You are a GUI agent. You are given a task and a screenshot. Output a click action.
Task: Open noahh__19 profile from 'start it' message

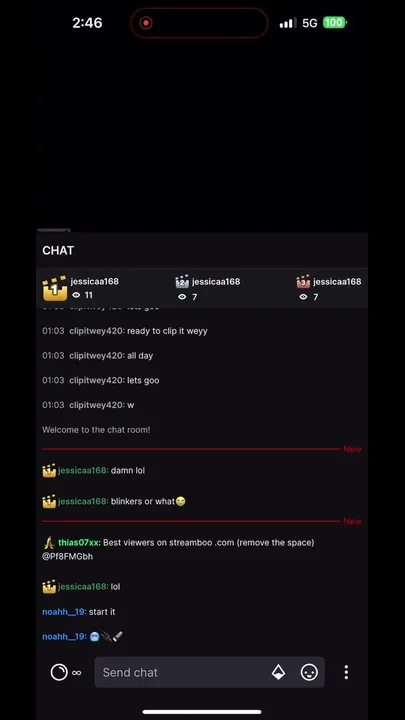click(x=64, y=612)
